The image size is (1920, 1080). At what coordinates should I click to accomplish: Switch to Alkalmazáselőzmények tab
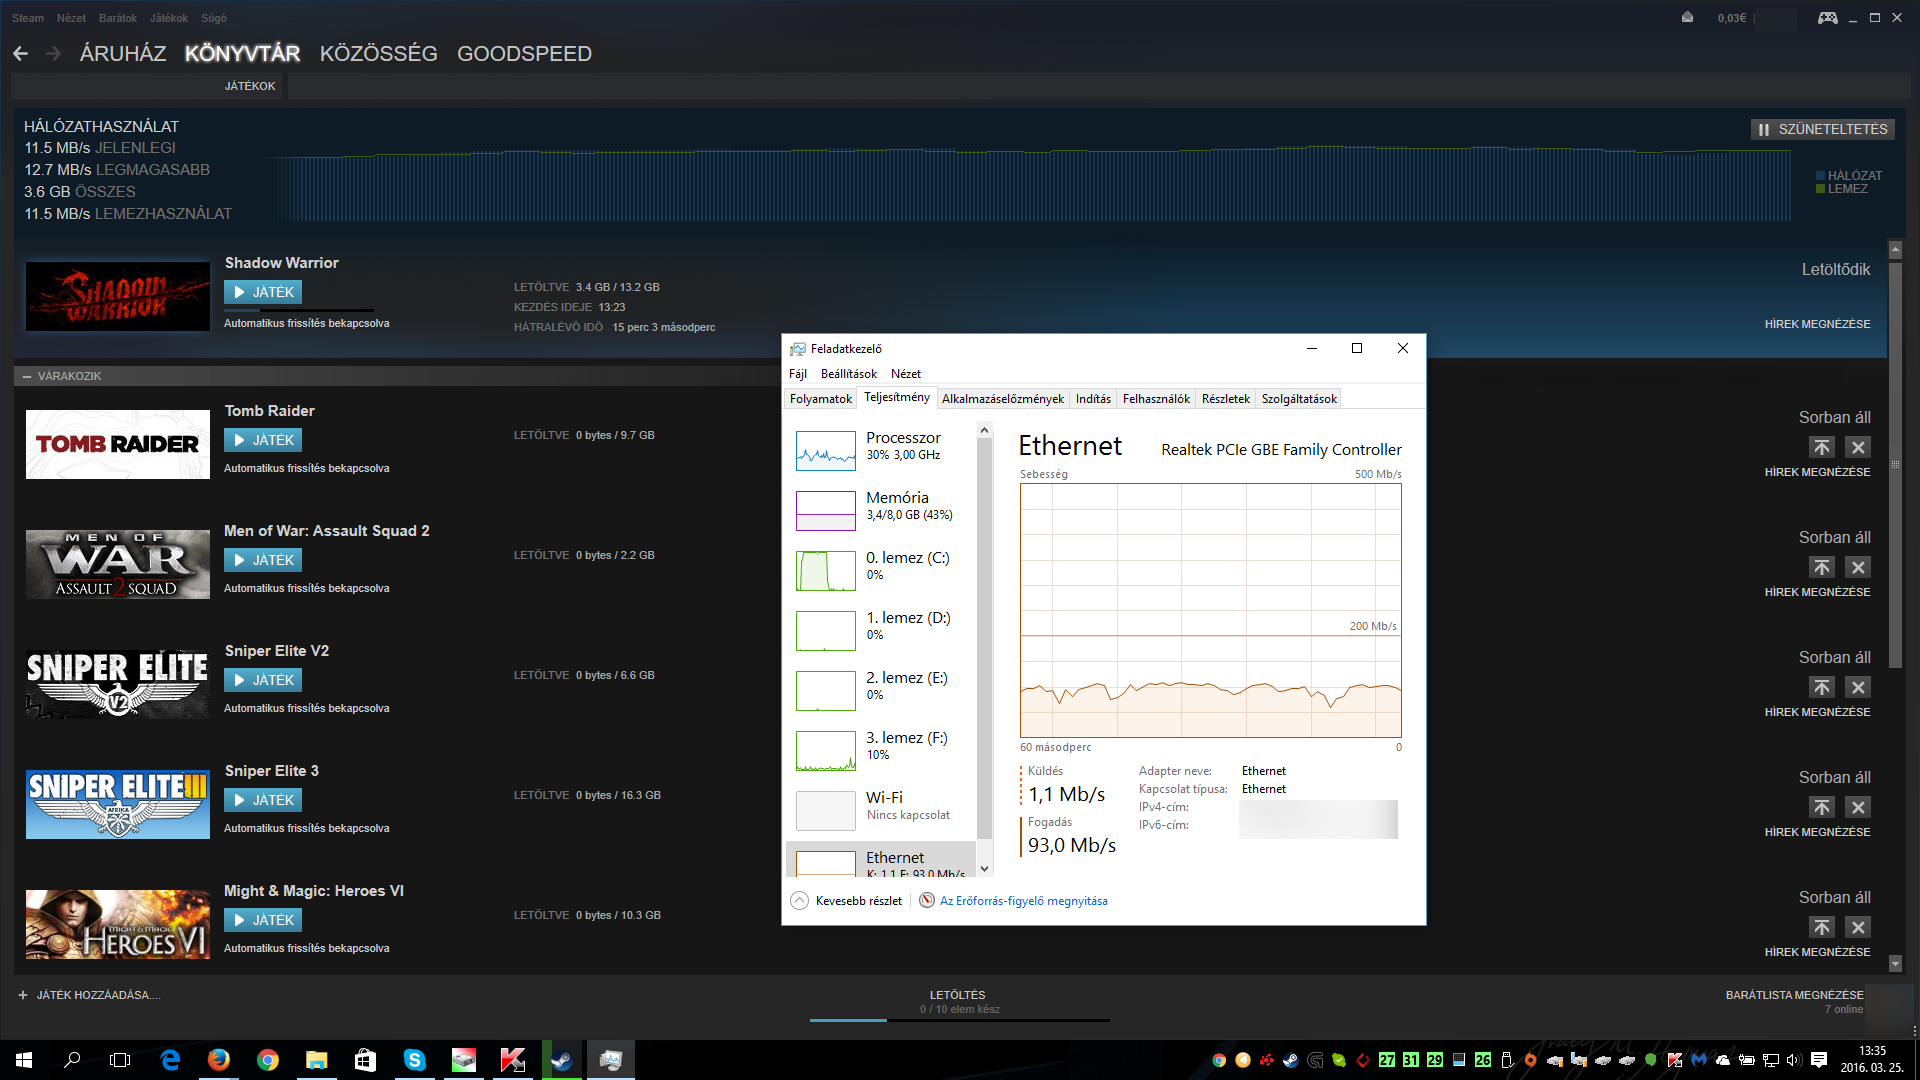(1003, 398)
